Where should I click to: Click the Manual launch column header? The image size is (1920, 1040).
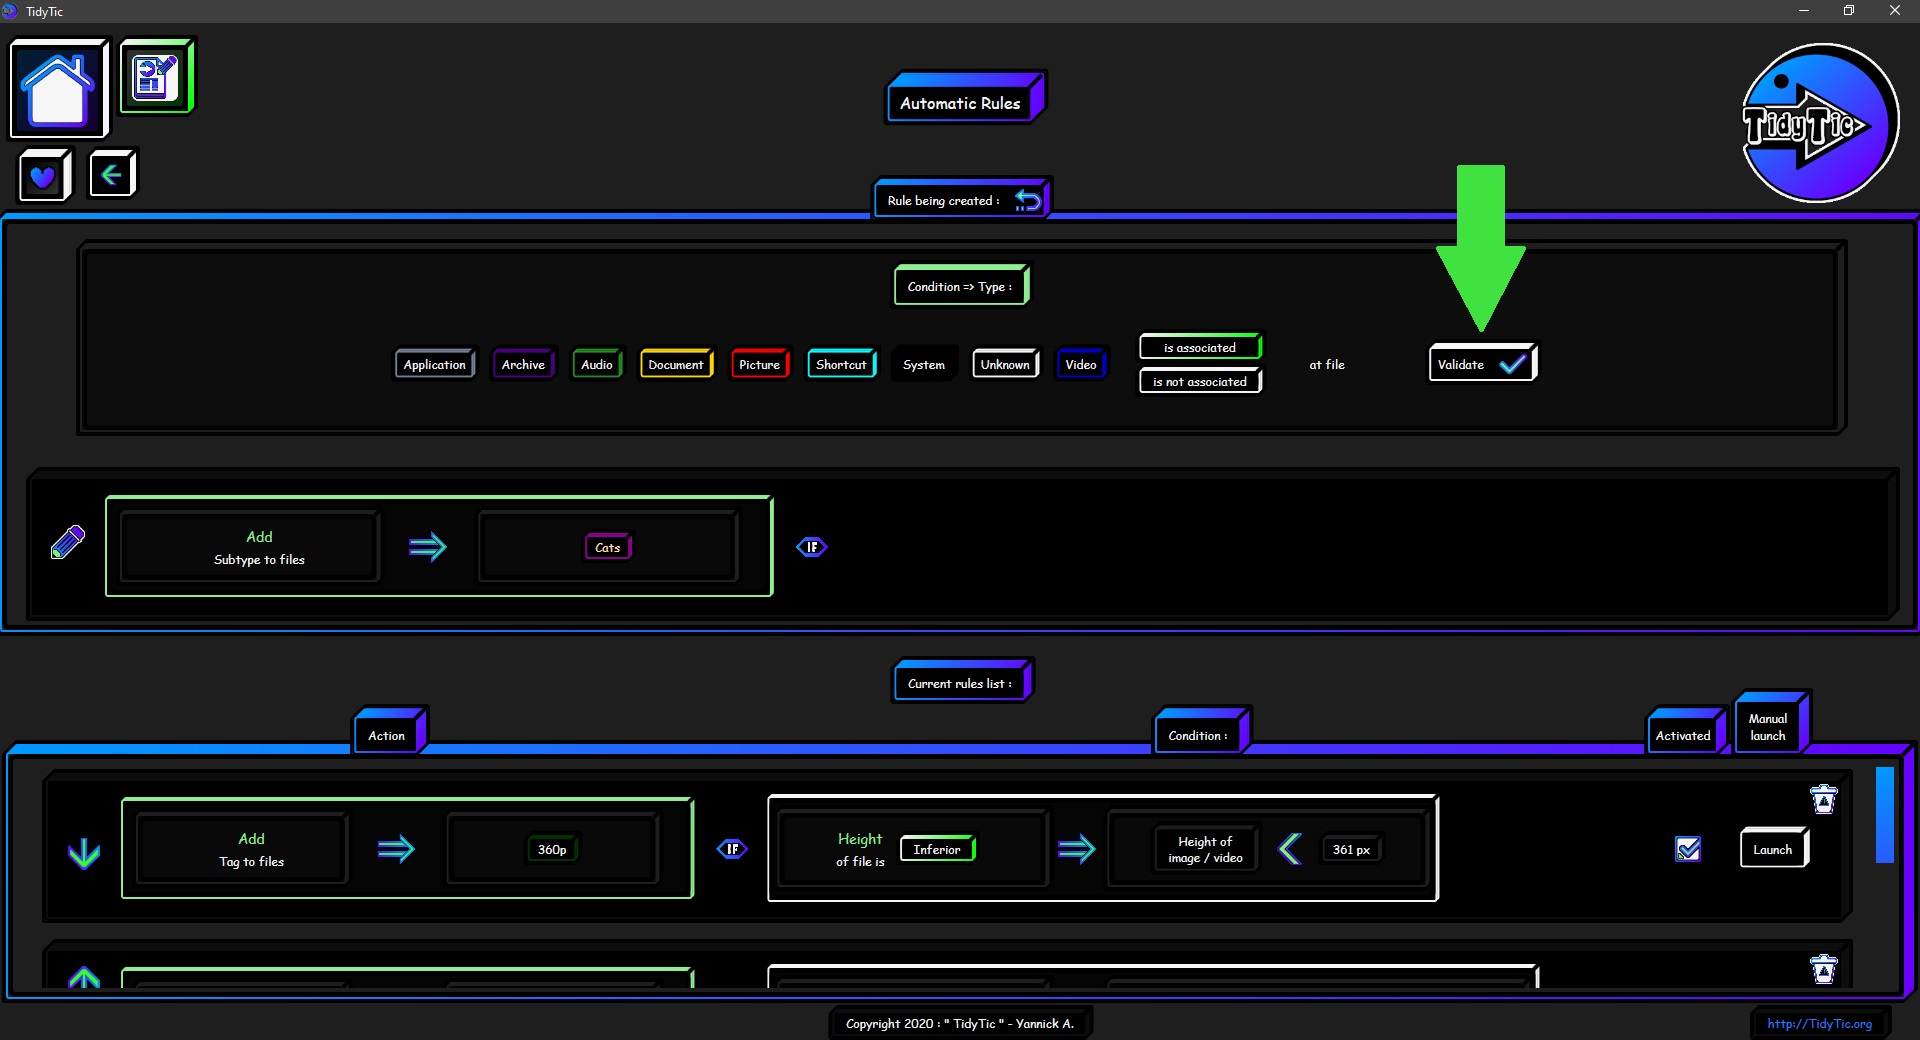point(1770,724)
